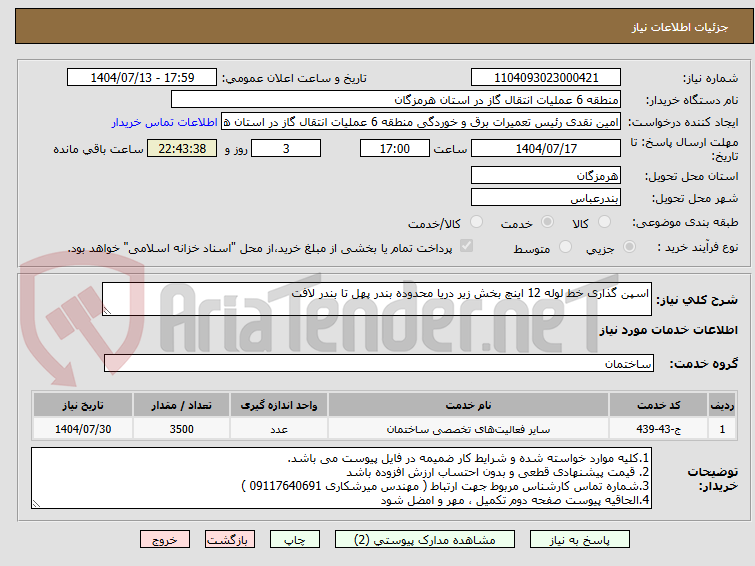Open مشاهده مدارک پیوستی (2) attachments
The image size is (755, 566).
[x=425, y=540]
